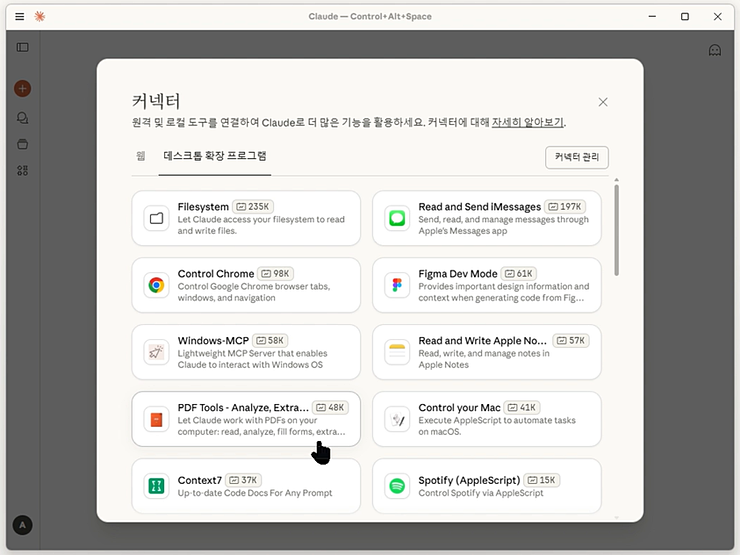This screenshot has width=740, height=555.
Task: Click "Up-to-date Code Docs For Any Prompt" text
Action: click(255, 493)
